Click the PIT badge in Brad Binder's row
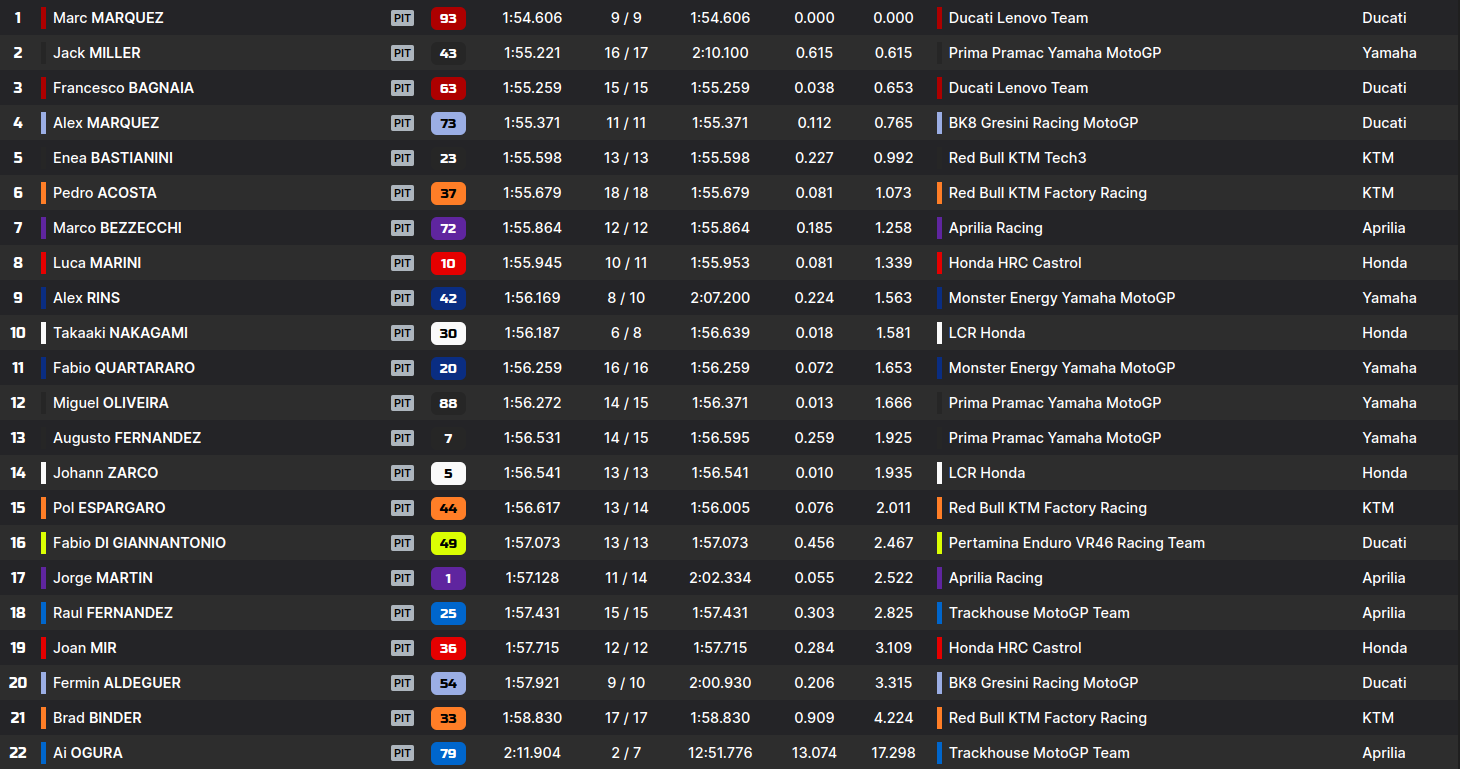The width and height of the screenshot is (1460, 769). 402,718
